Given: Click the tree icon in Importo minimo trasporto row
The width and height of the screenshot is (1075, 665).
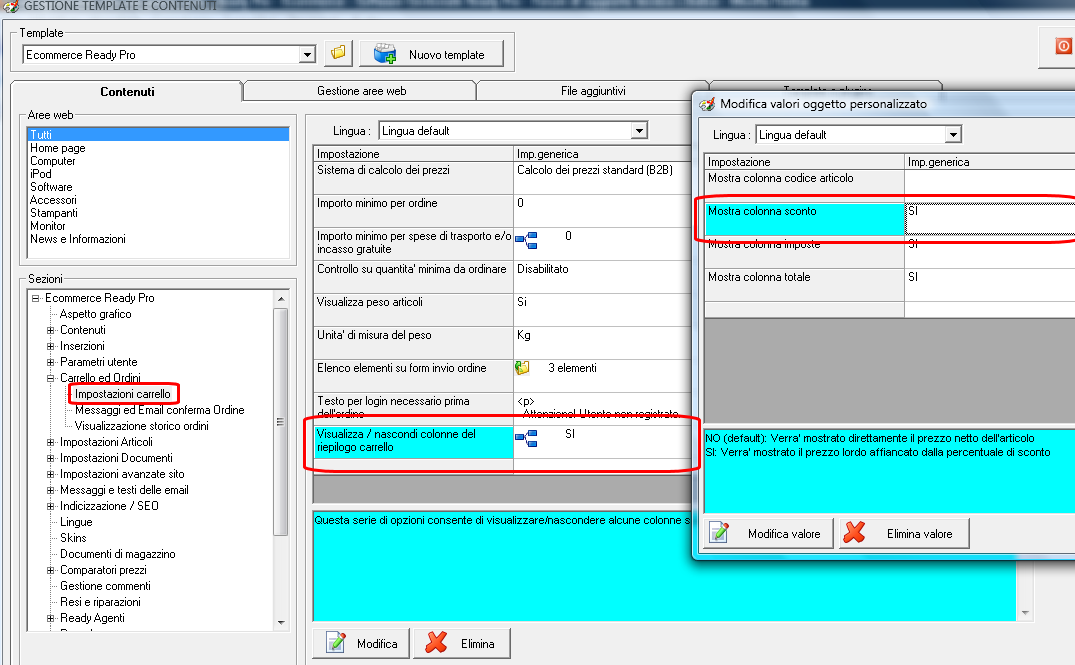Looking at the screenshot, I should 526,240.
